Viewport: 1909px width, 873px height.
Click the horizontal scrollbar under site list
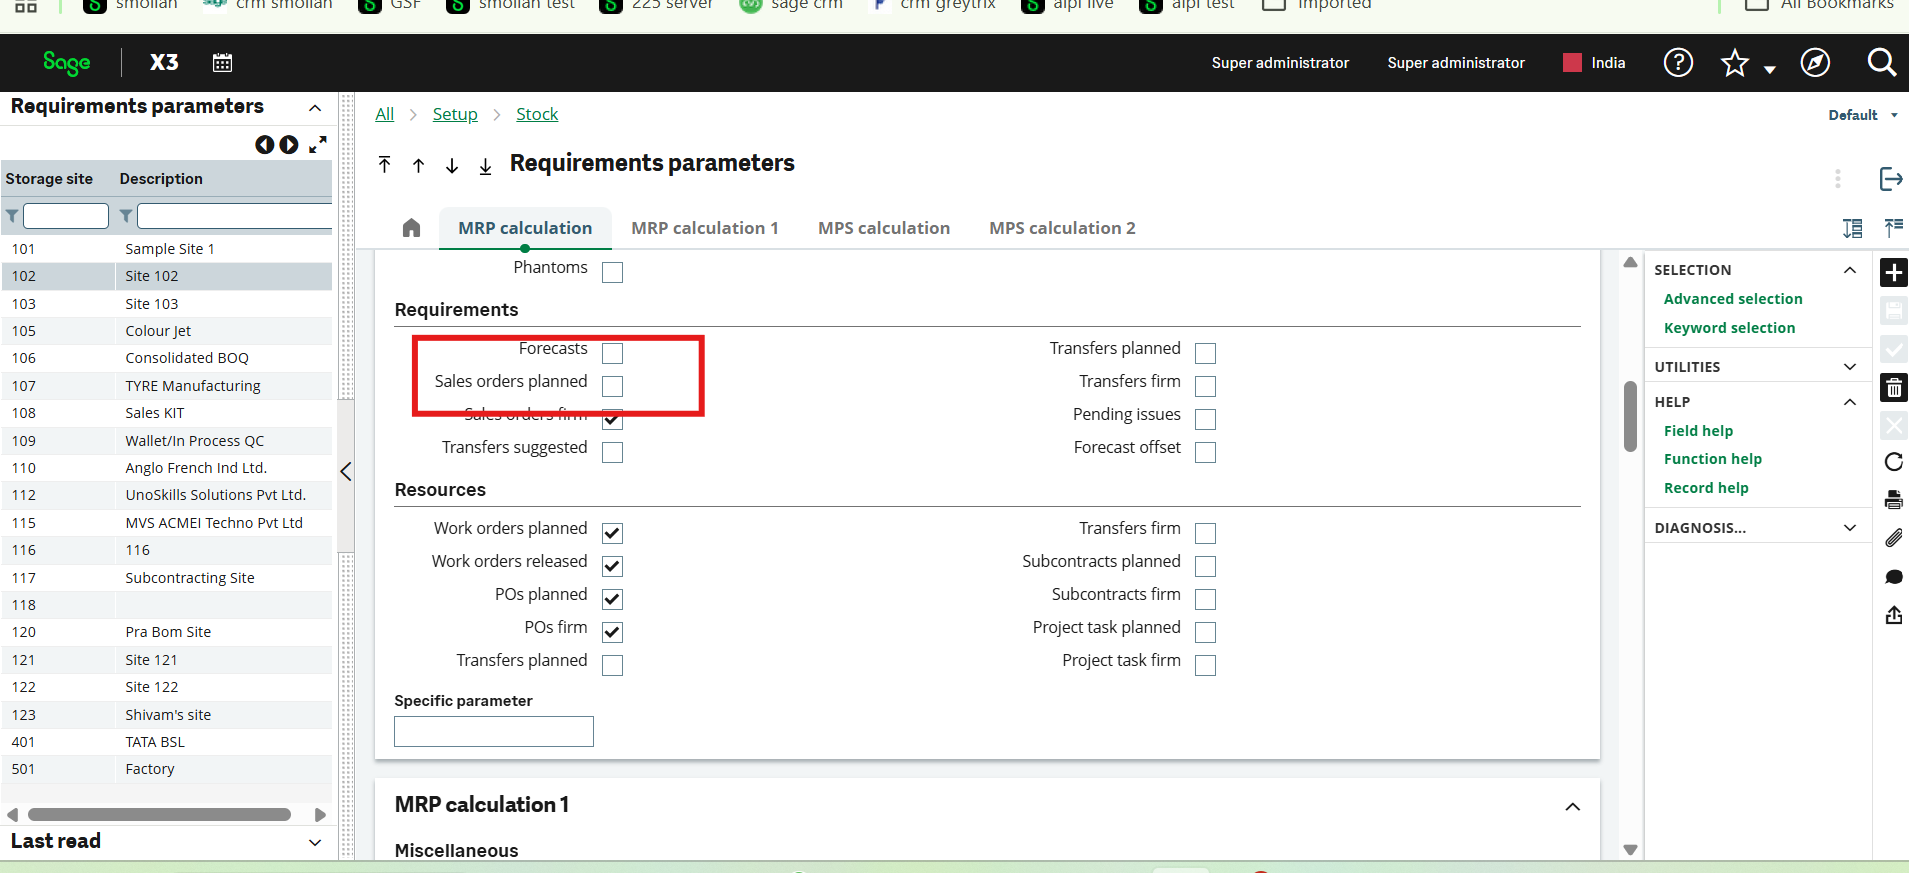click(159, 815)
